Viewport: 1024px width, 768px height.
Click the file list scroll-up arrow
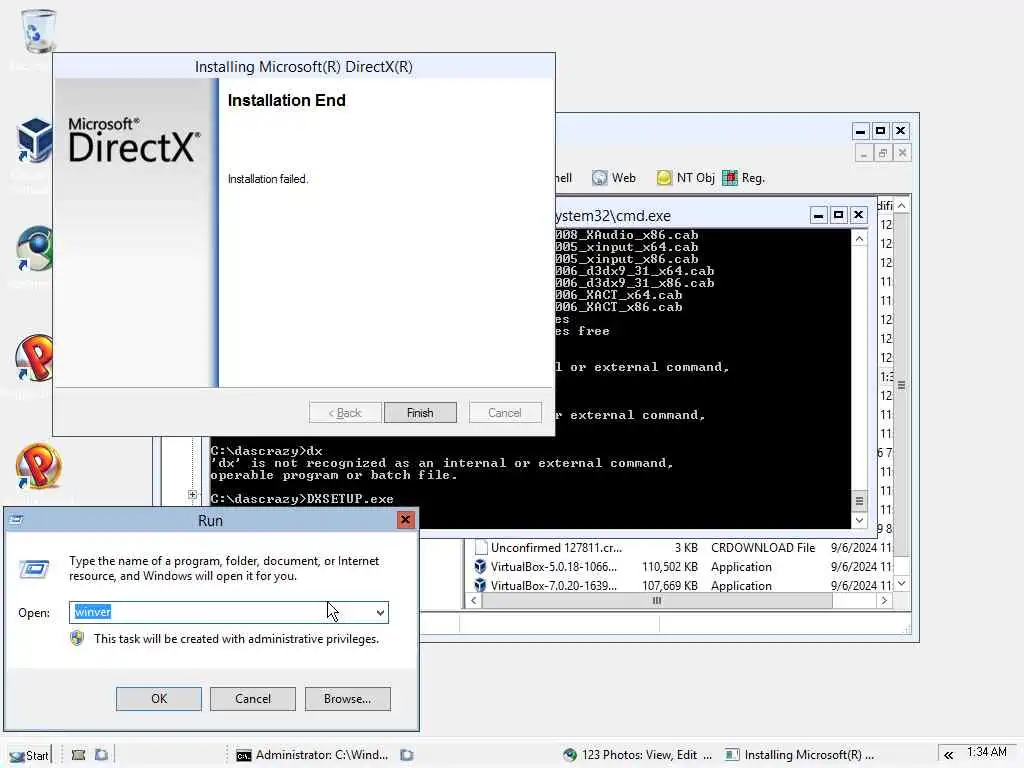(x=902, y=206)
